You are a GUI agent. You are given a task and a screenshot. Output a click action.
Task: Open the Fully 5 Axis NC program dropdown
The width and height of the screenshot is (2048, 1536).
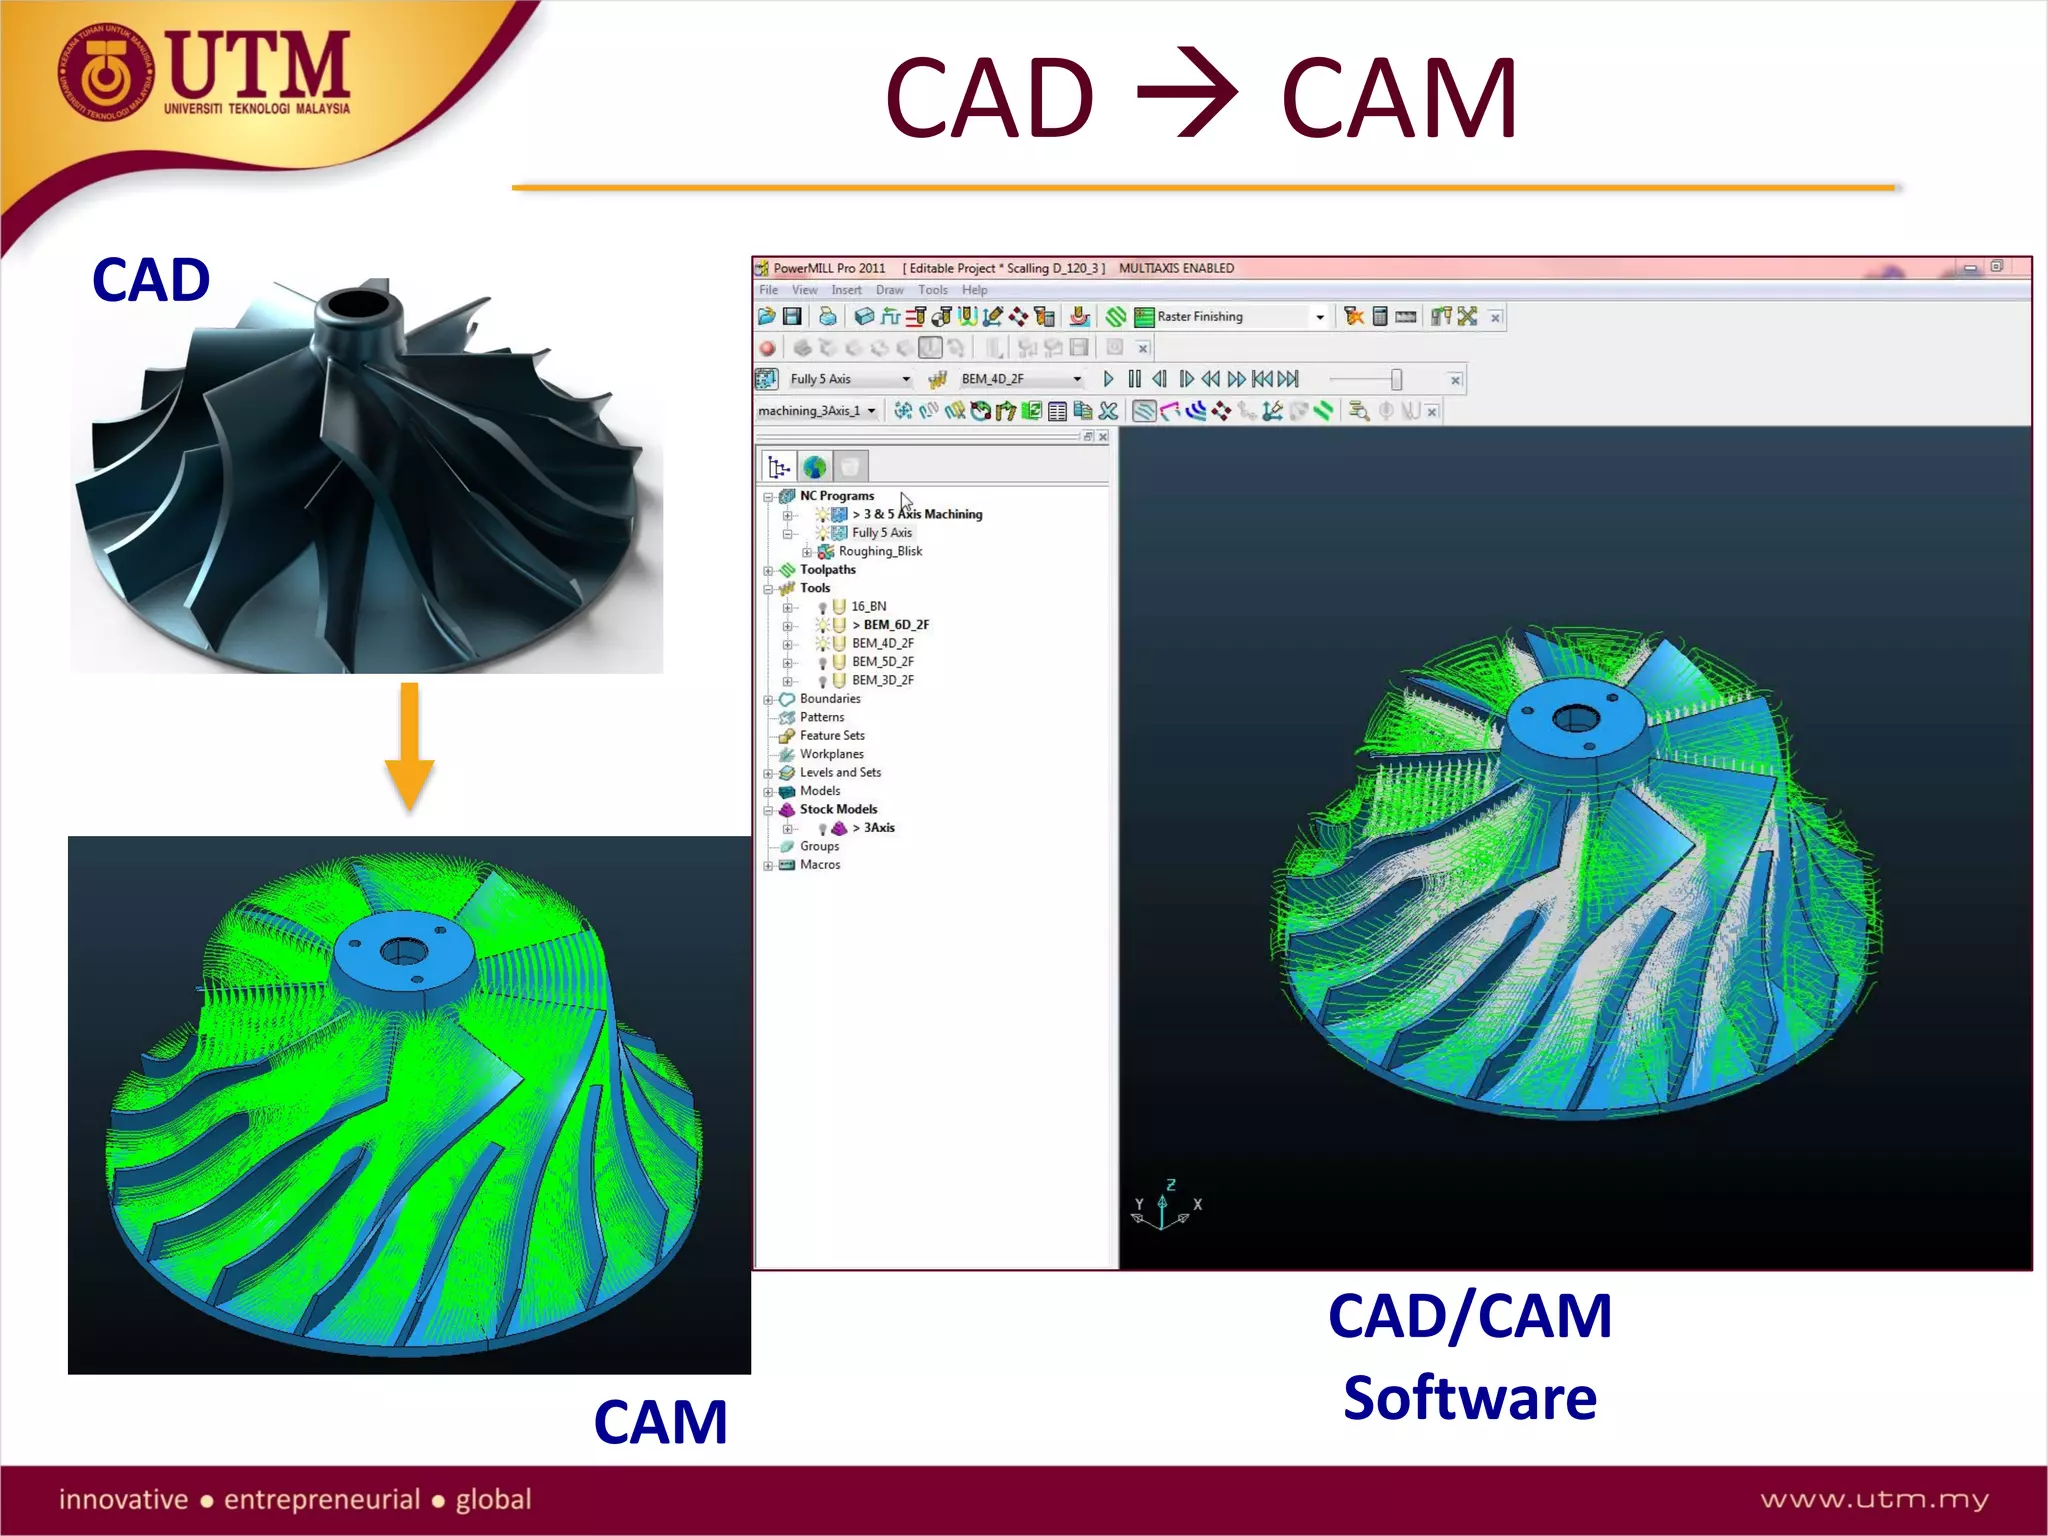(x=906, y=379)
